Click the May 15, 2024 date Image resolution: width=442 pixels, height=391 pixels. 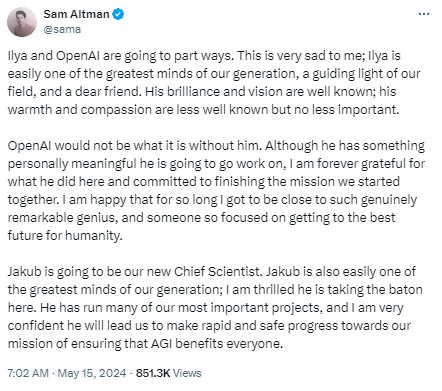(92, 373)
